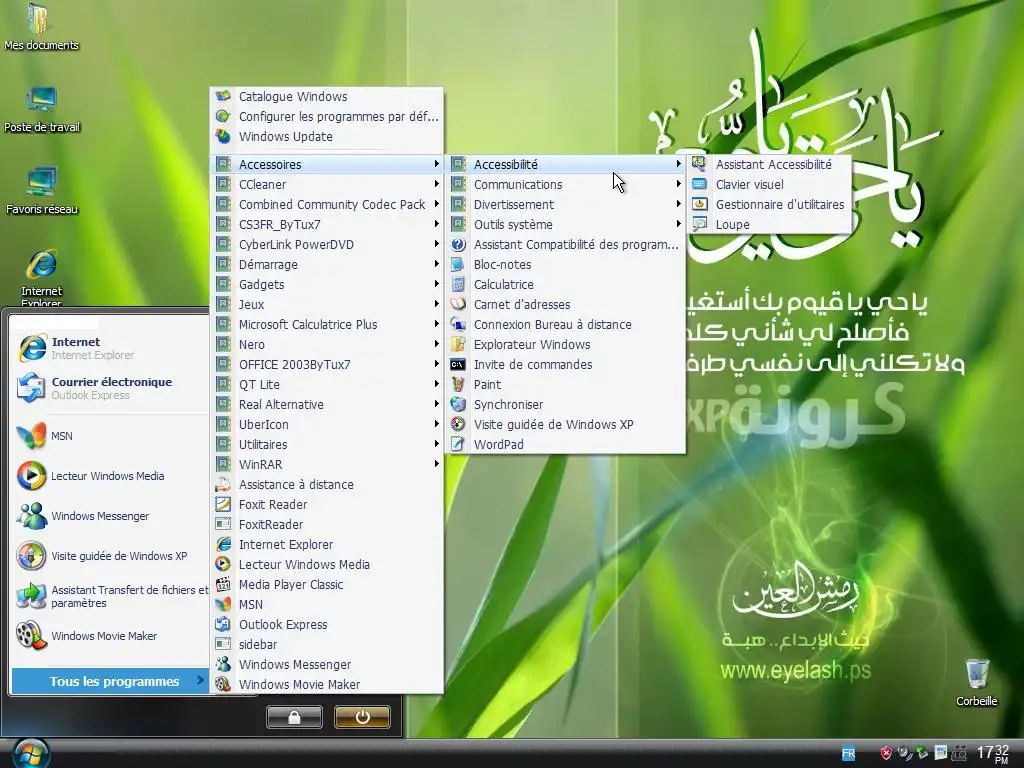Open the Corbeille recycle bin icon
Screen dimensions: 1024x768
click(976, 683)
